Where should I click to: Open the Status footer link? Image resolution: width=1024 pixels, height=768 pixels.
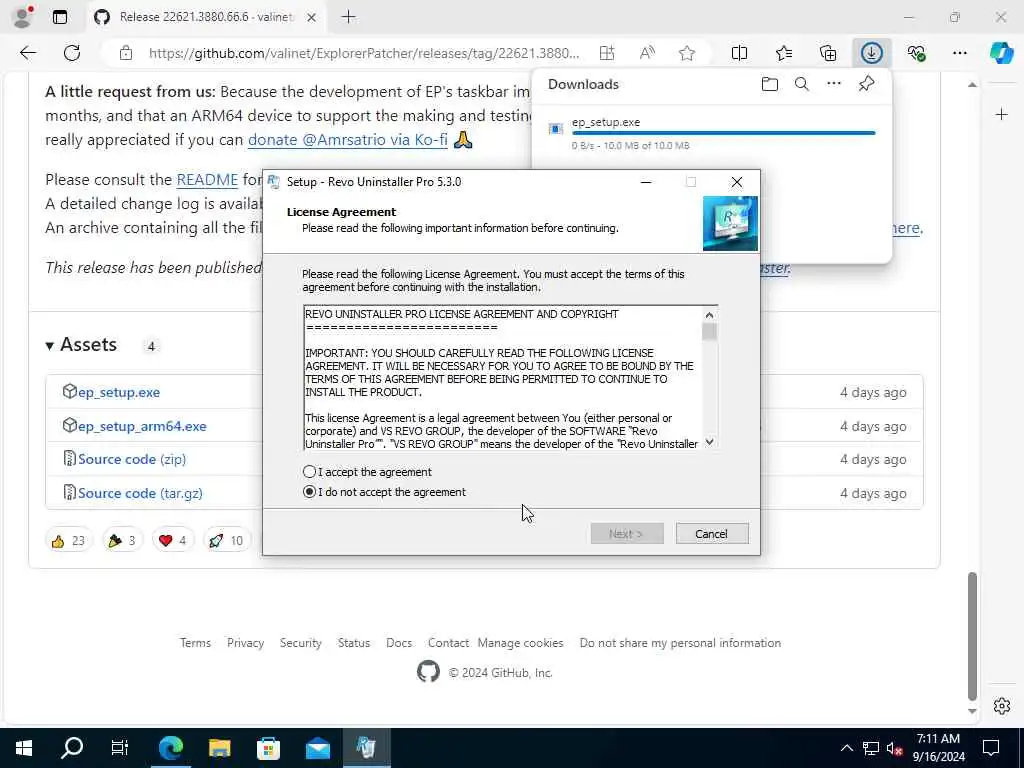354,643
